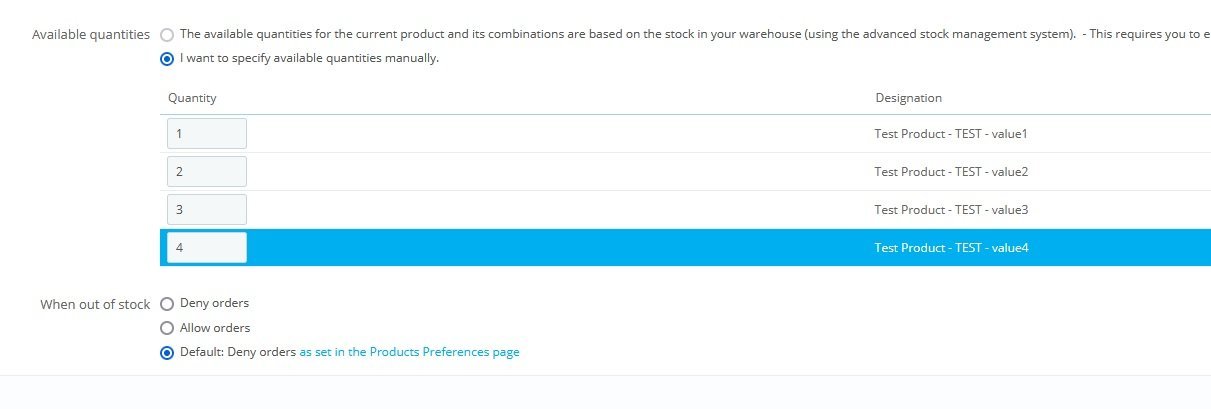
Task: Select the Default: Deny orders radio button
Action: (x=167, y=352)
